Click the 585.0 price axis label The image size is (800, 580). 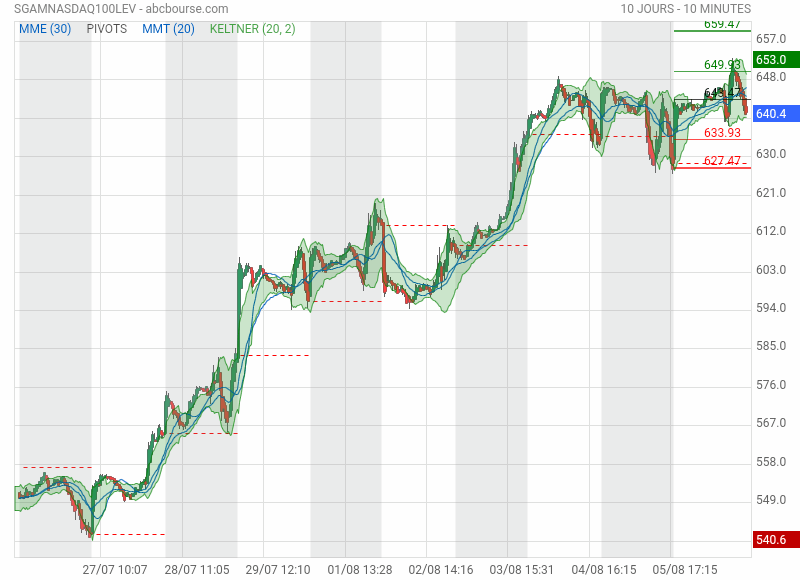(771, 346)
